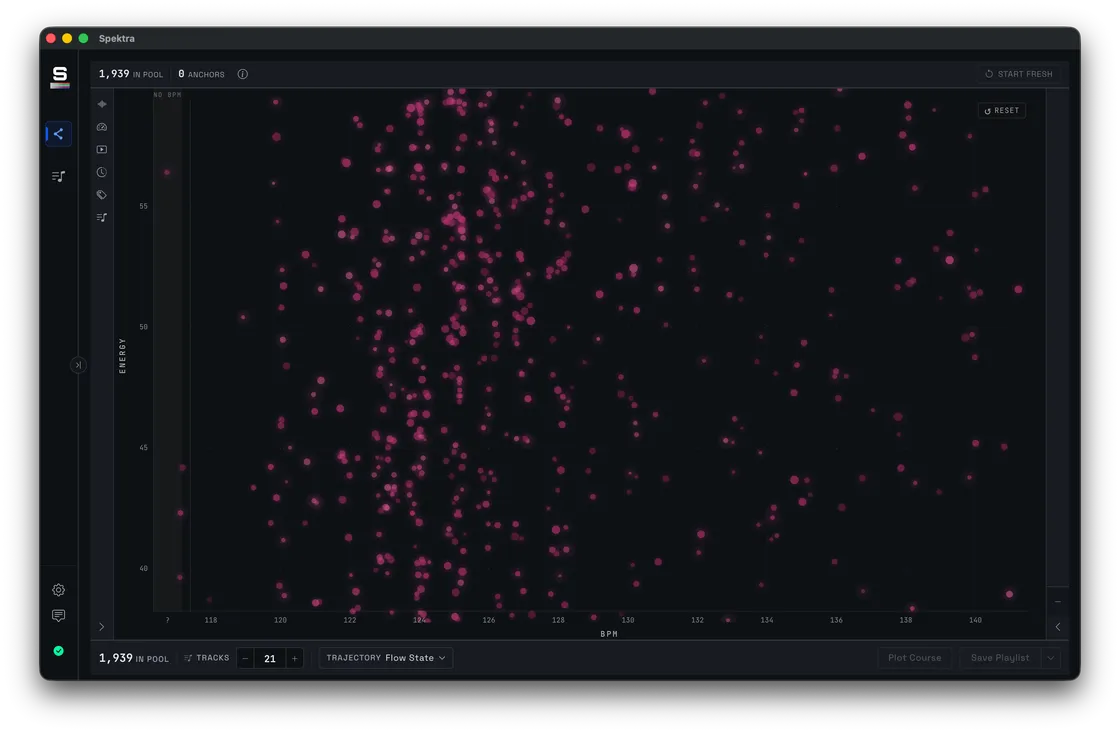1120x733 pixels.
Task: Reset the scatter plot view
Action: 1002,111
